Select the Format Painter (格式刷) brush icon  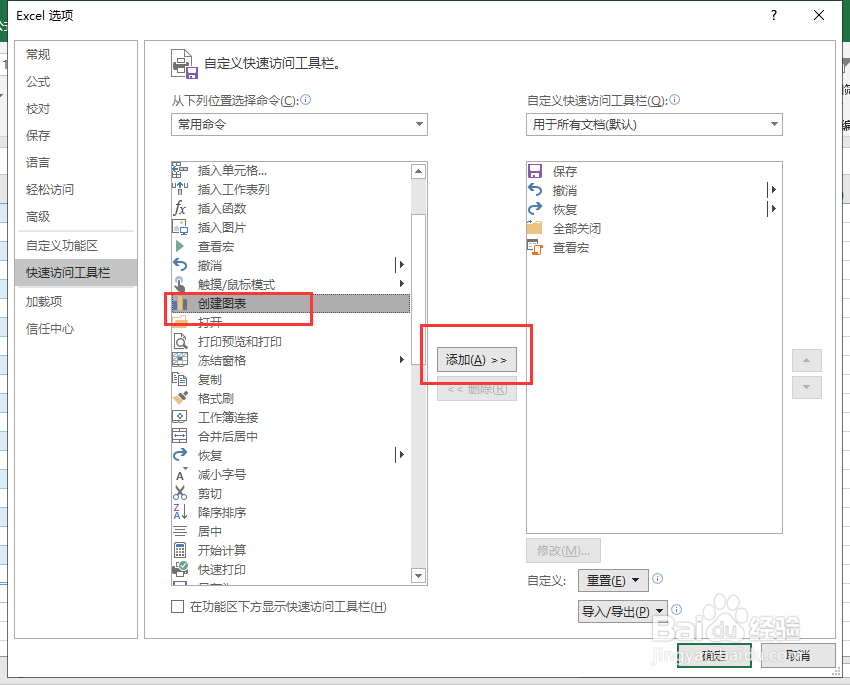(x=179, y=398)
